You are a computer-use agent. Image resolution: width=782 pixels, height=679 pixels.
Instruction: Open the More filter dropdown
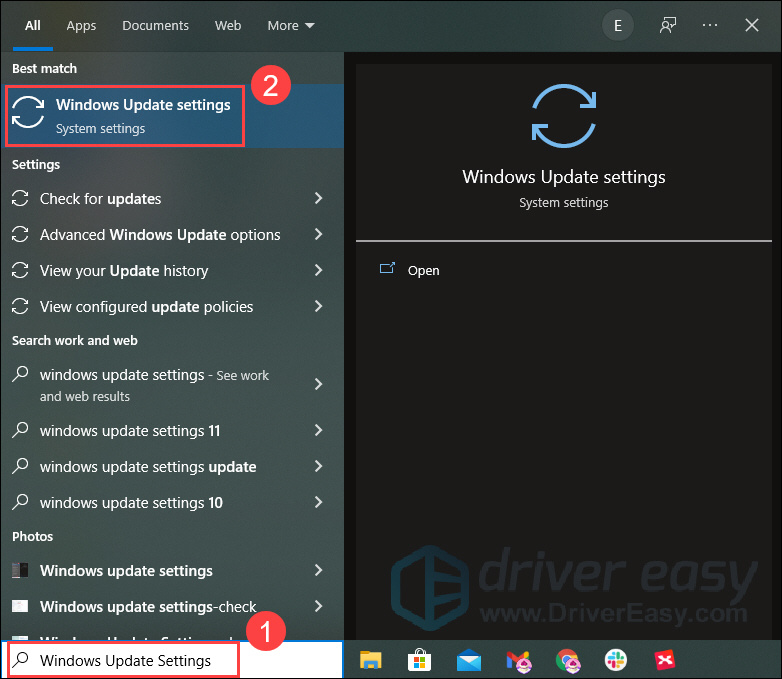tap(291, 25)
